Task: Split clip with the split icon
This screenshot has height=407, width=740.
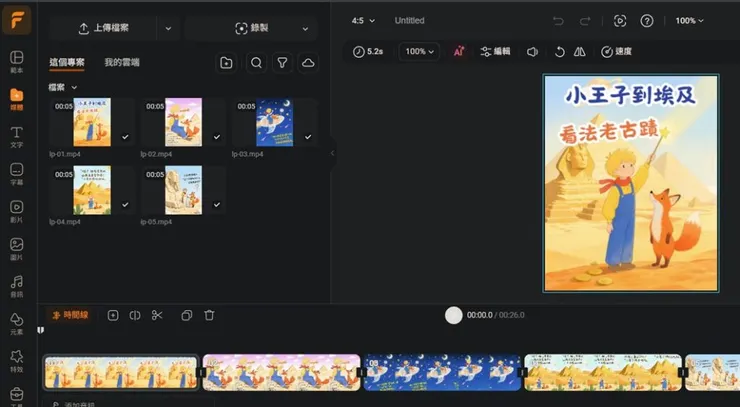Action: tap(135, 315)
